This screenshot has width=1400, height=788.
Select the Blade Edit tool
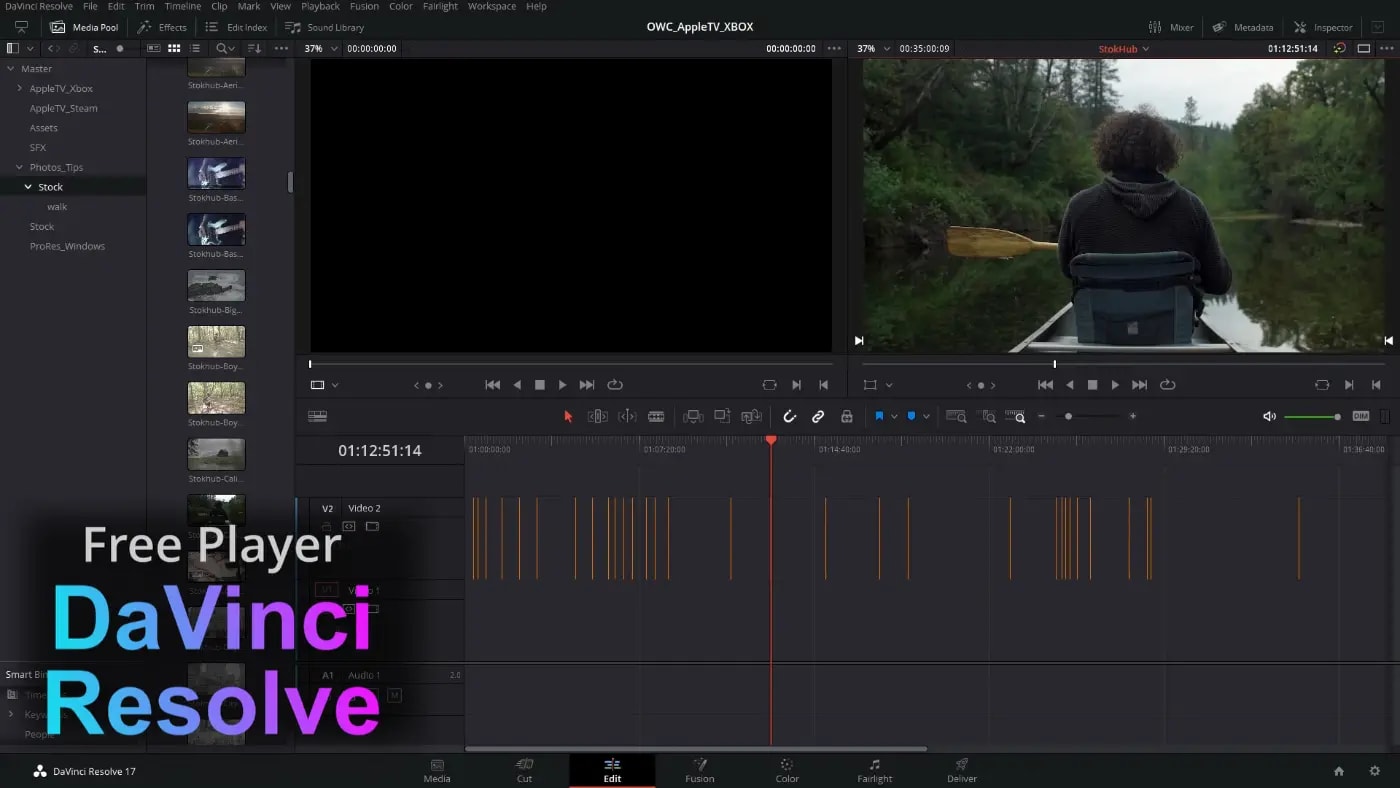tap(656, 416)
